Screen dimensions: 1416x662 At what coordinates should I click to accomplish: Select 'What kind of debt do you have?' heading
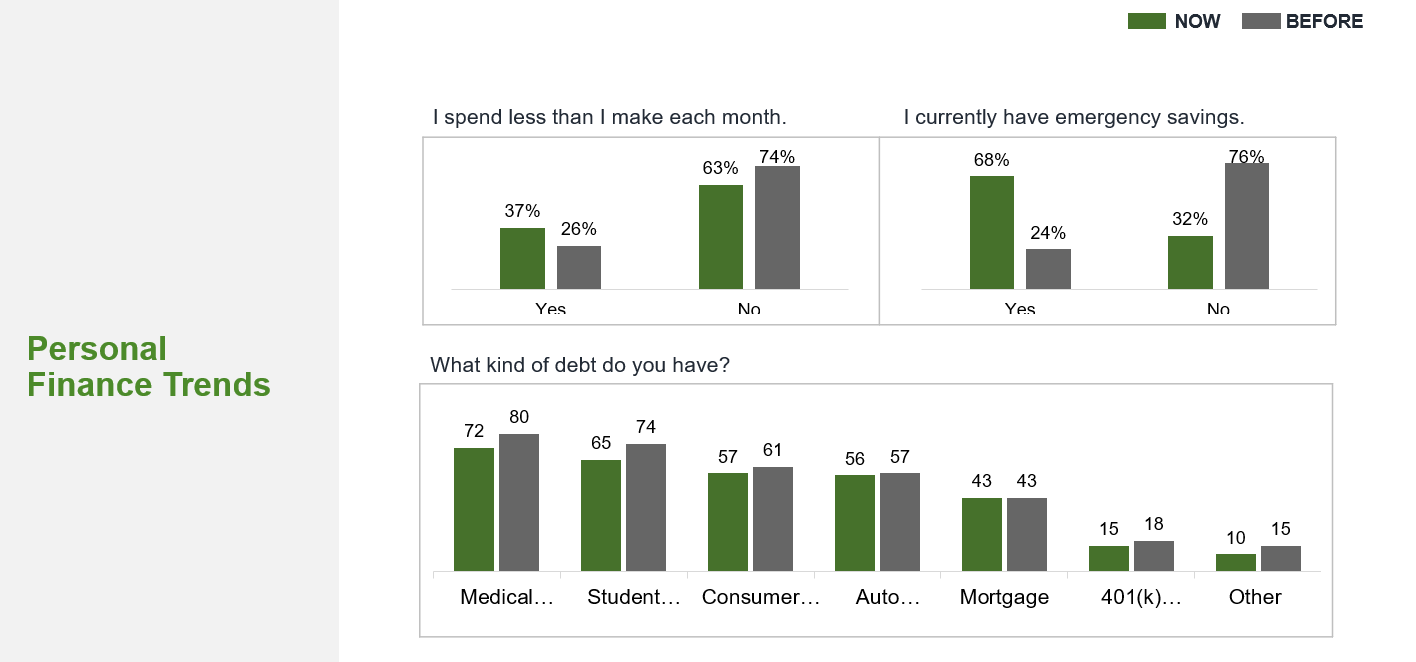click(579, 365)
